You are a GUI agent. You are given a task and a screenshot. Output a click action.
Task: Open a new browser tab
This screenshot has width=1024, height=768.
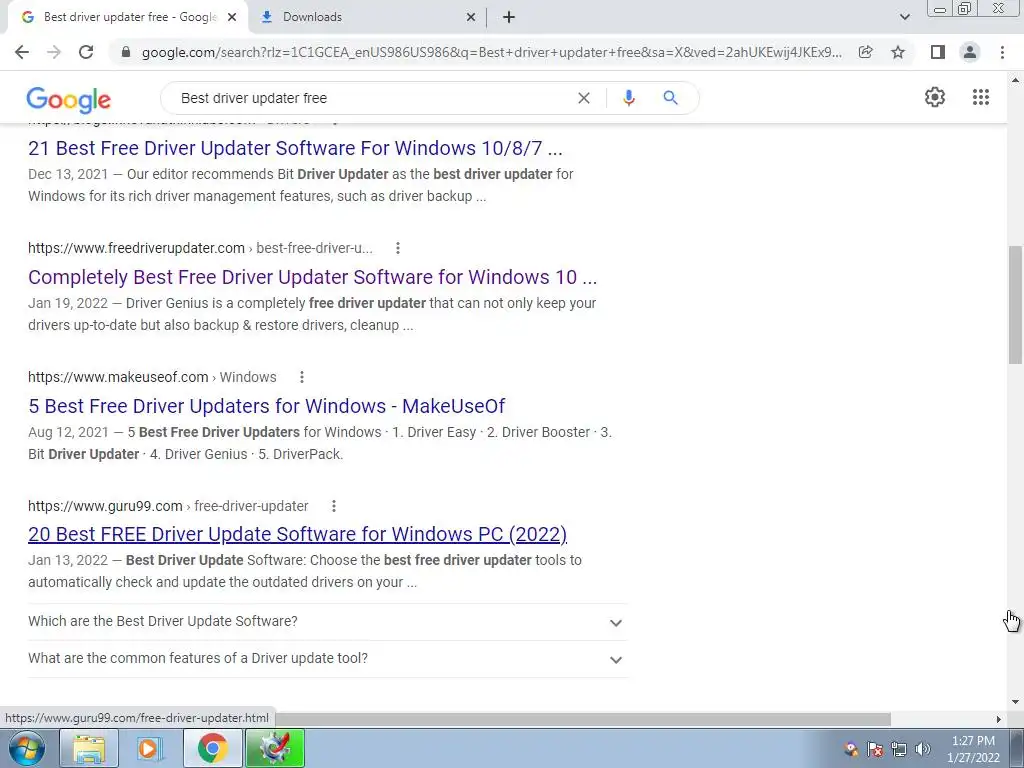pyautogui.click(x=509, y=17)
